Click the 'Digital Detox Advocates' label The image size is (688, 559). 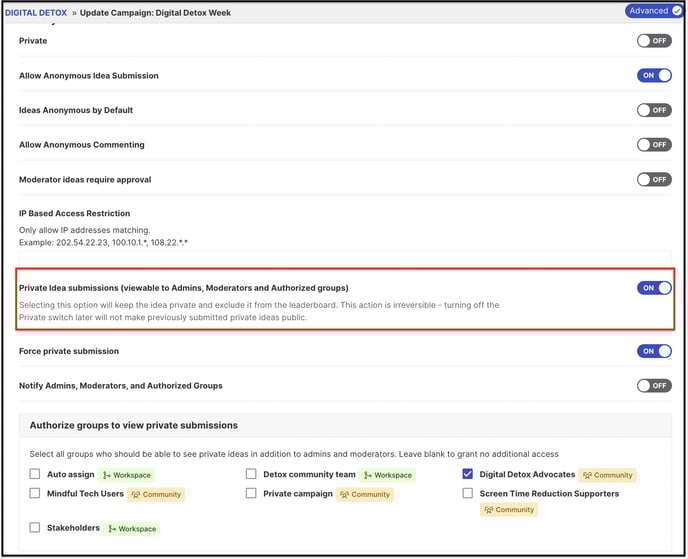point(527,474)
